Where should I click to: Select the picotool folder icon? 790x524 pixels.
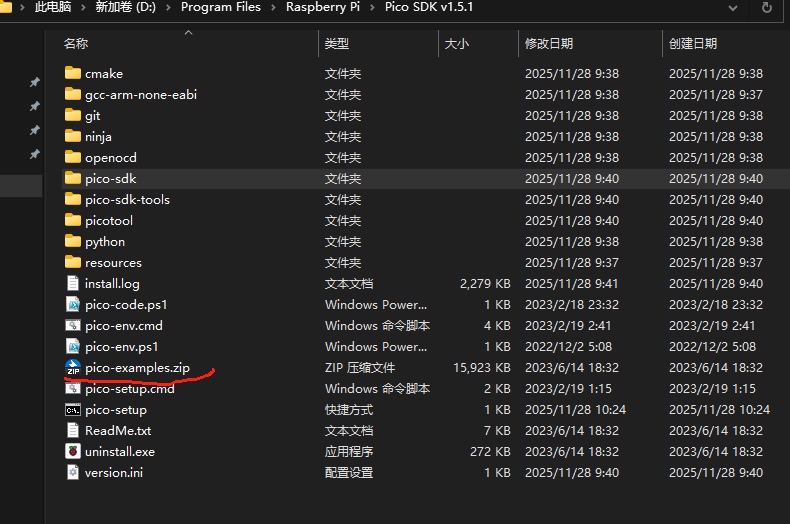[x=73, y=220]
